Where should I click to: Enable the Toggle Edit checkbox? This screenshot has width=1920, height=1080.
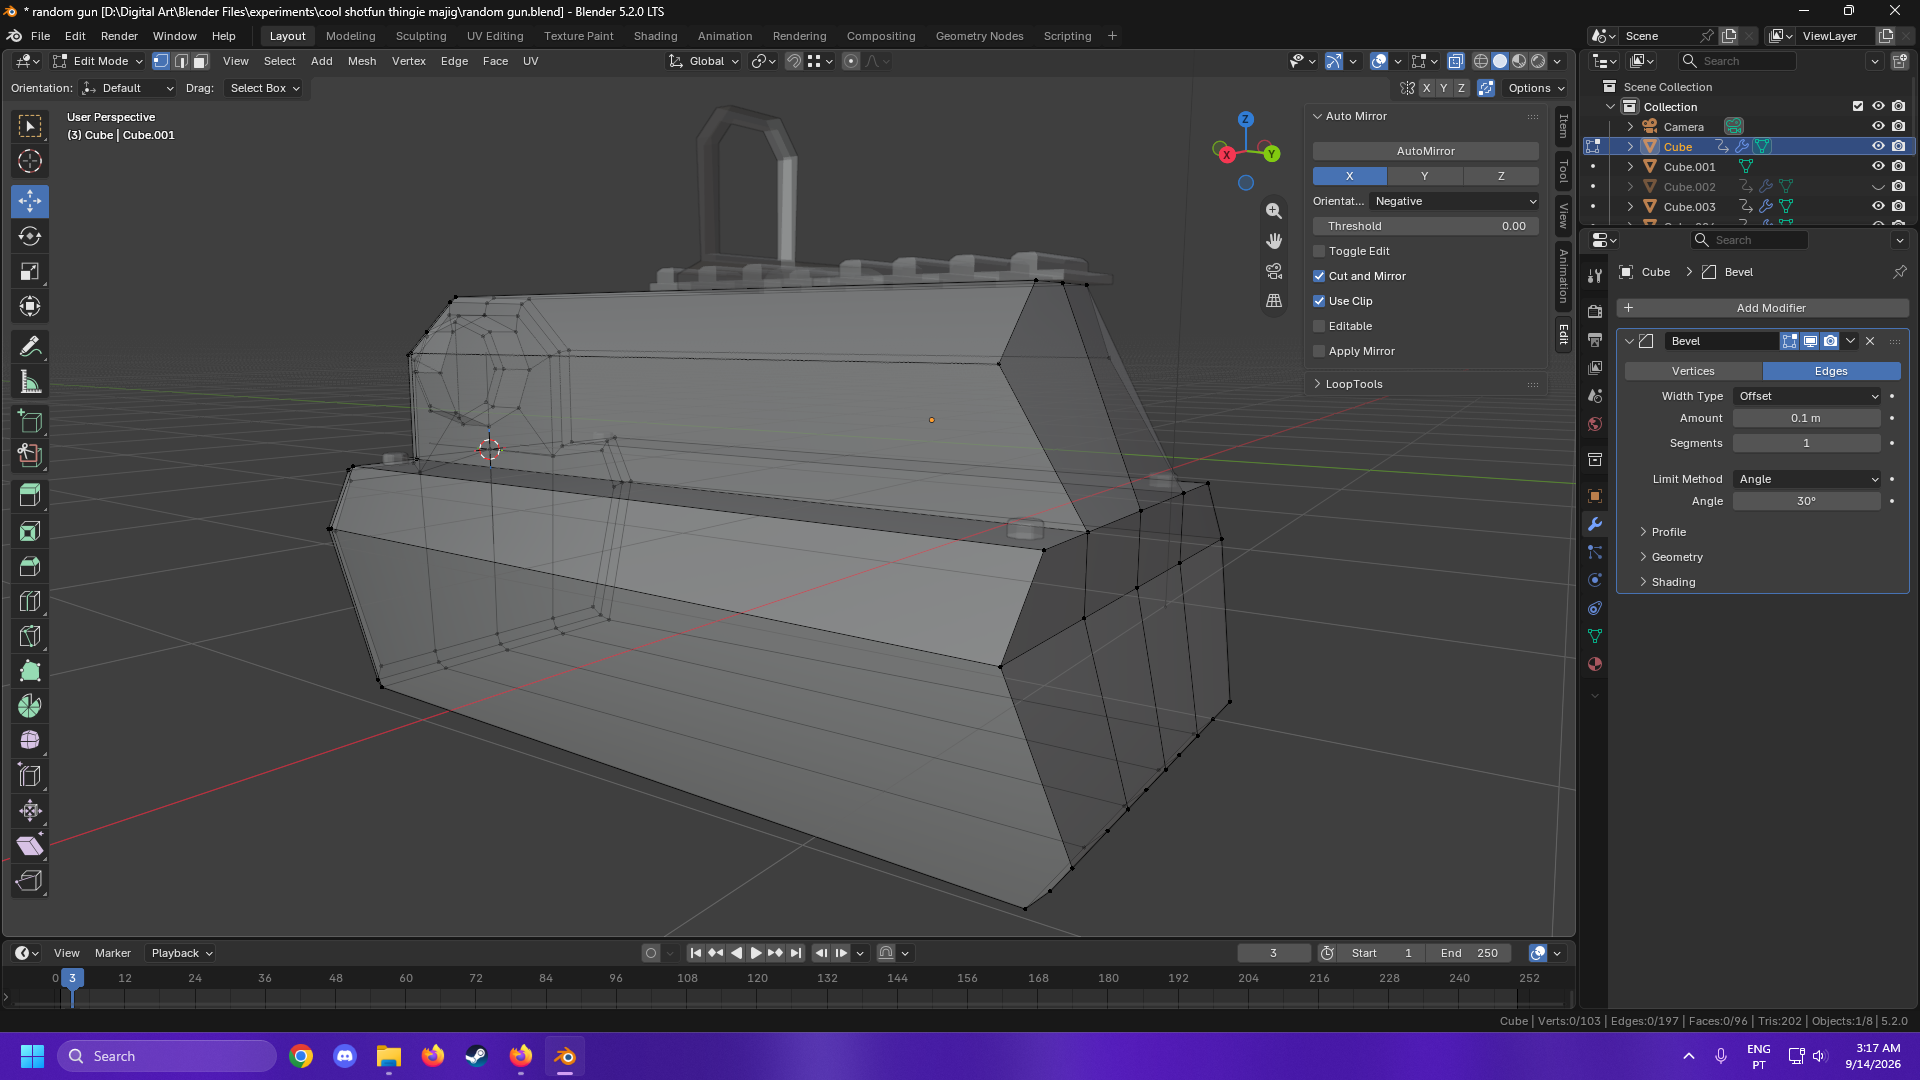click(x=1319, y=251)
